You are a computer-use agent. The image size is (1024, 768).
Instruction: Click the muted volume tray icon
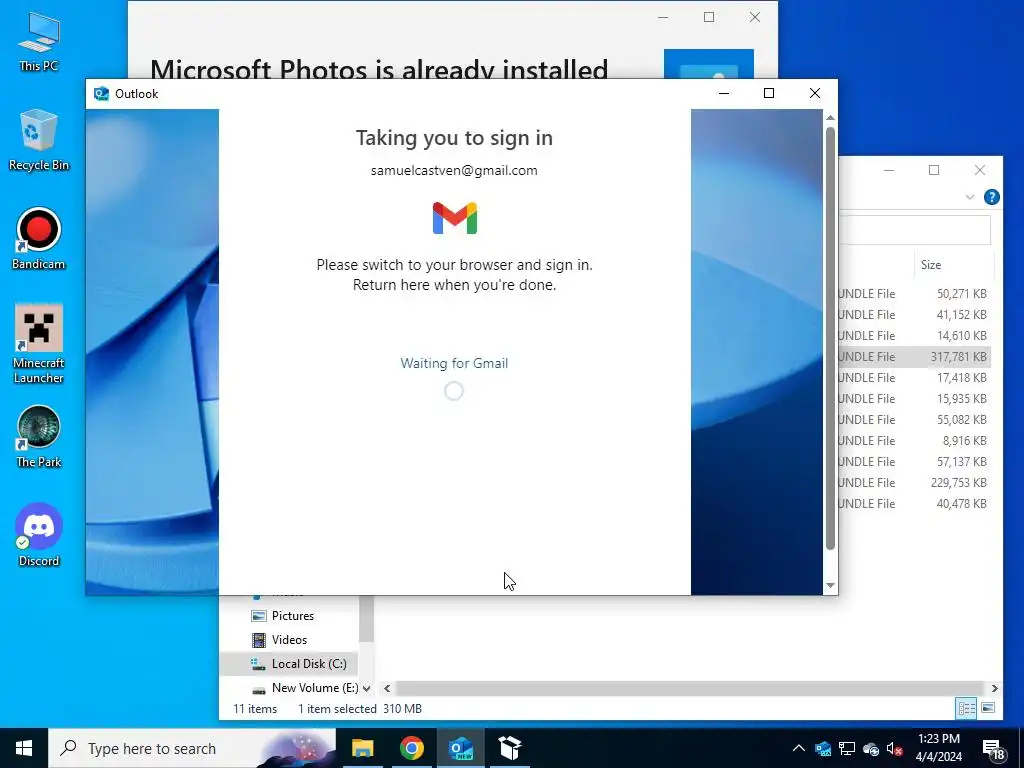tap(895, 749)
